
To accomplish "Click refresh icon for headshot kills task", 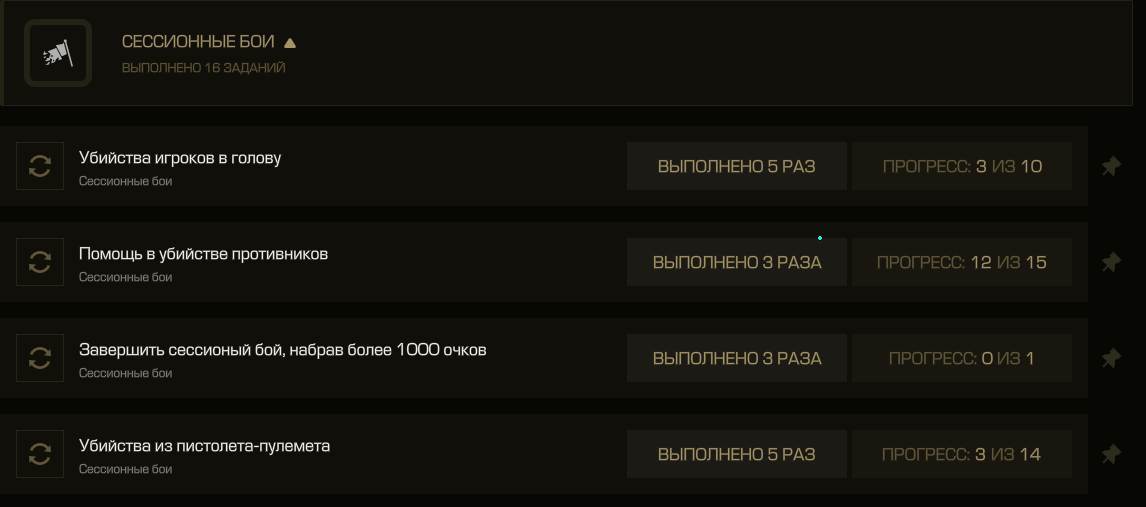I will point(40,166).
